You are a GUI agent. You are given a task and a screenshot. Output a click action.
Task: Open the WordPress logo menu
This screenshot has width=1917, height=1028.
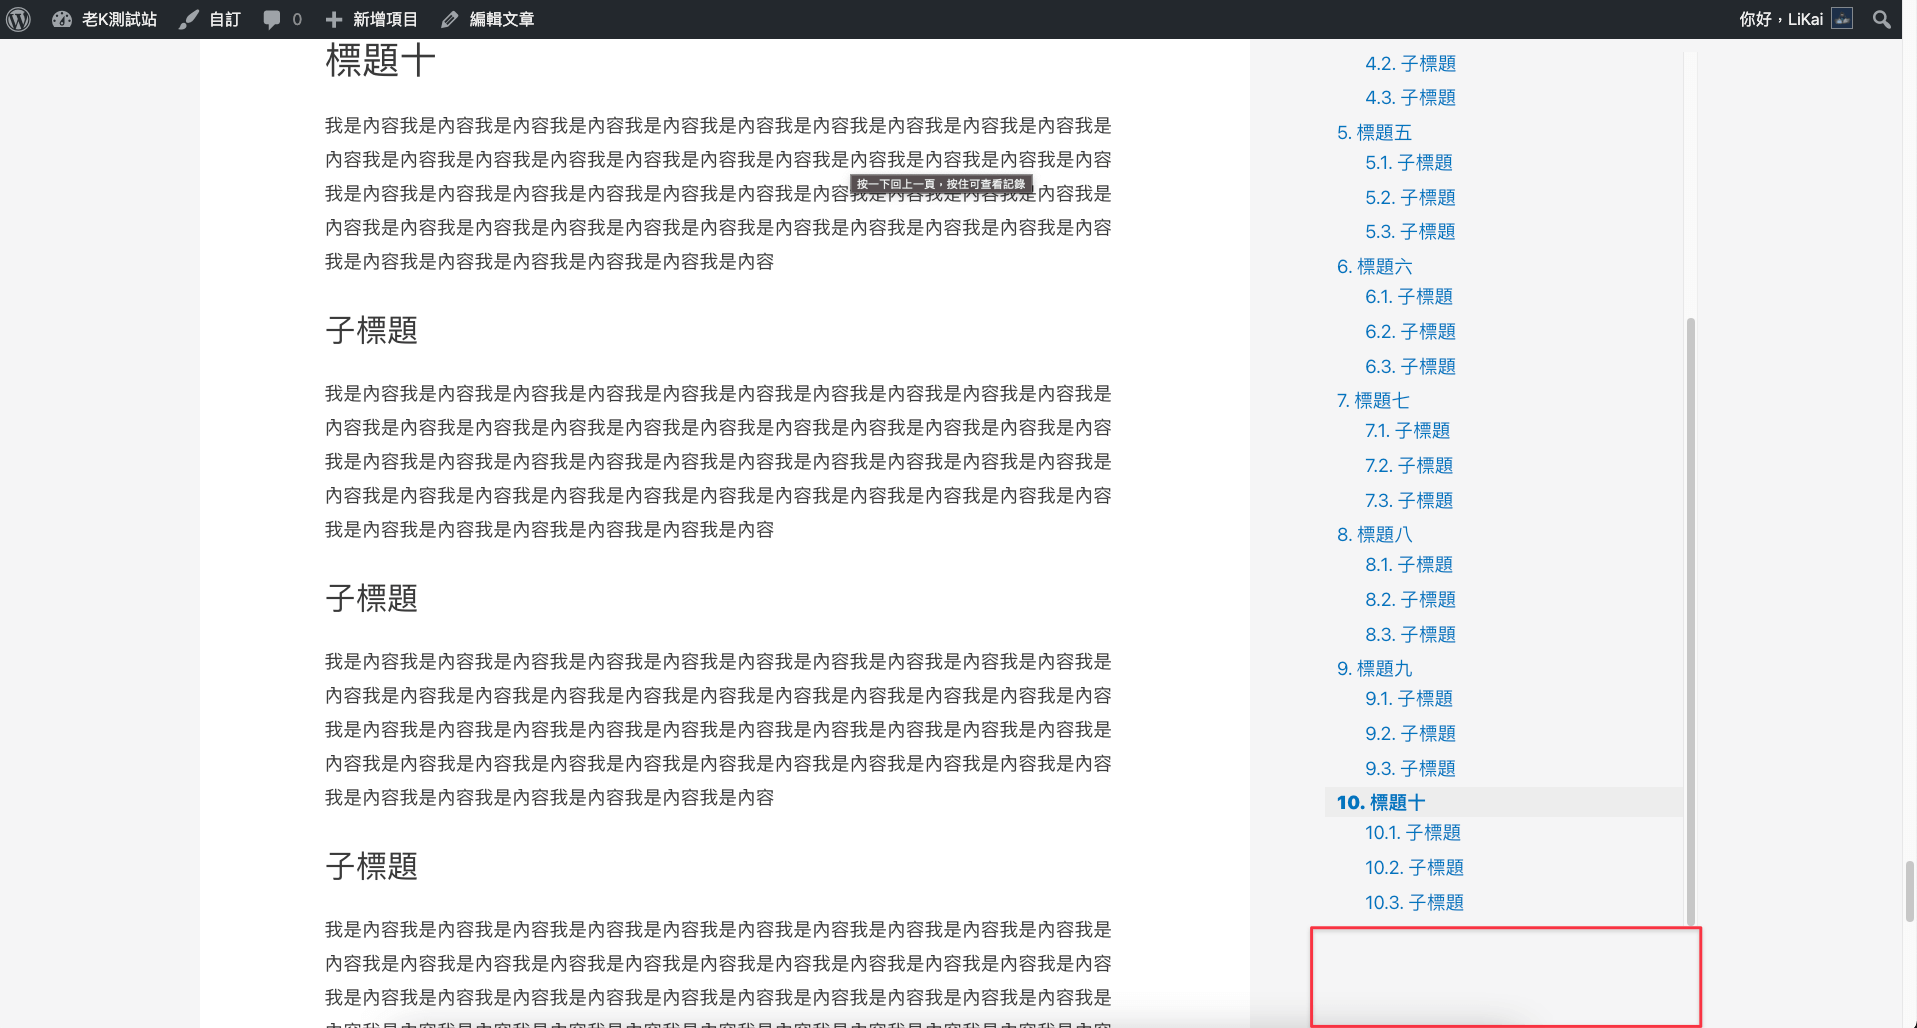point(19,19)
